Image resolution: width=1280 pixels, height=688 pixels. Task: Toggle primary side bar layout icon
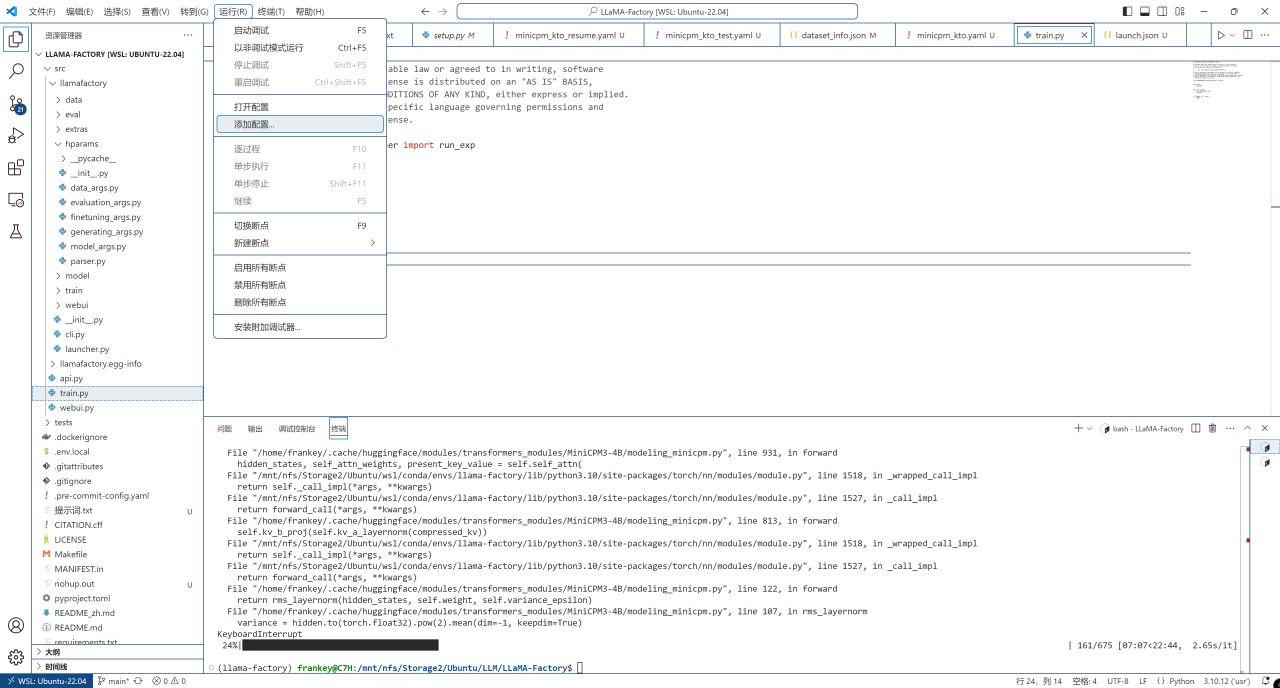pyautogui.click(x=1128, y=11)
